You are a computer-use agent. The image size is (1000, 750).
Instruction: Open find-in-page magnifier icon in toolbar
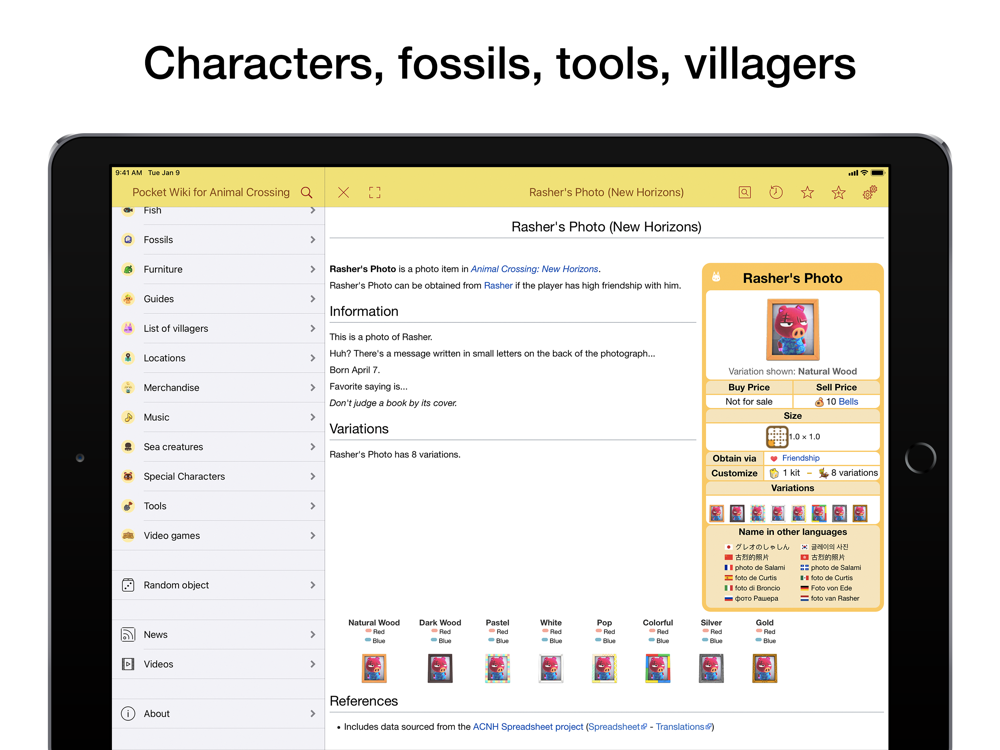pos(744,193)
